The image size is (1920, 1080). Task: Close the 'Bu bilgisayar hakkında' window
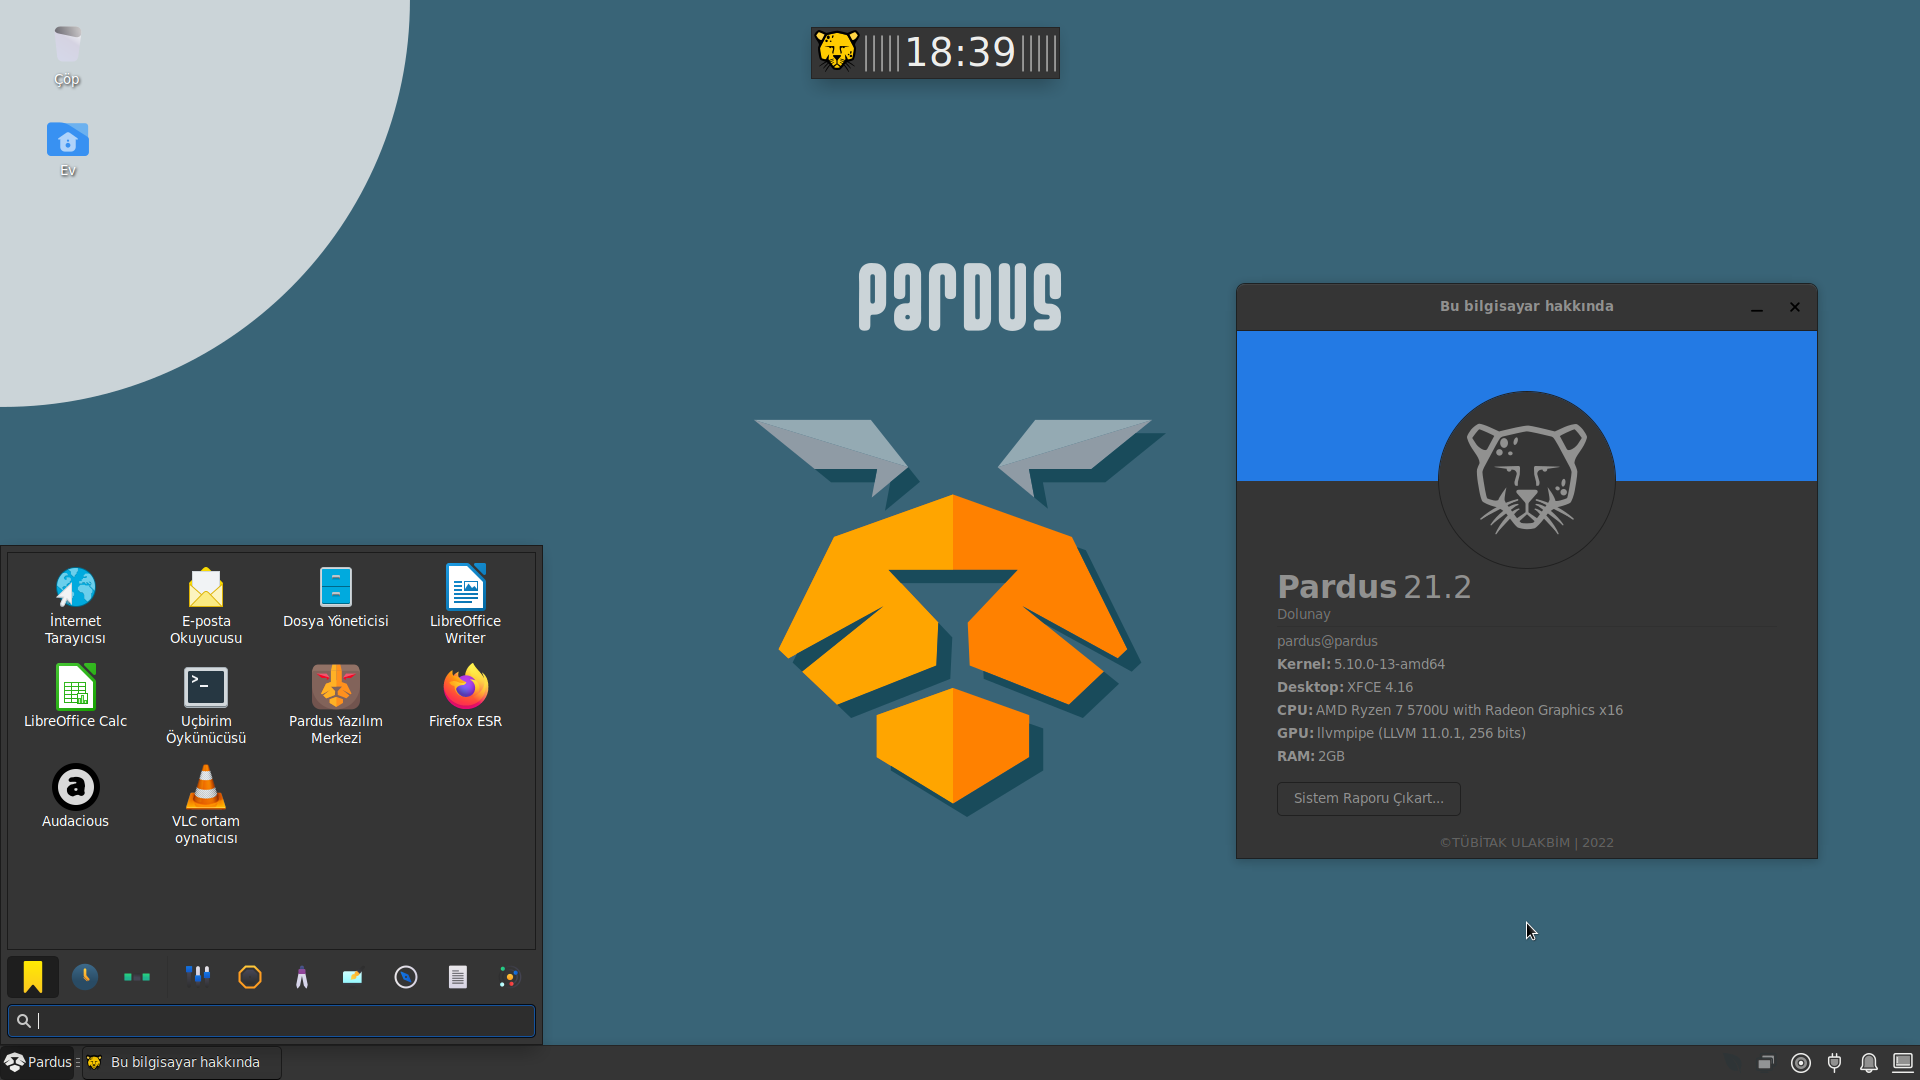(1795, 307)
